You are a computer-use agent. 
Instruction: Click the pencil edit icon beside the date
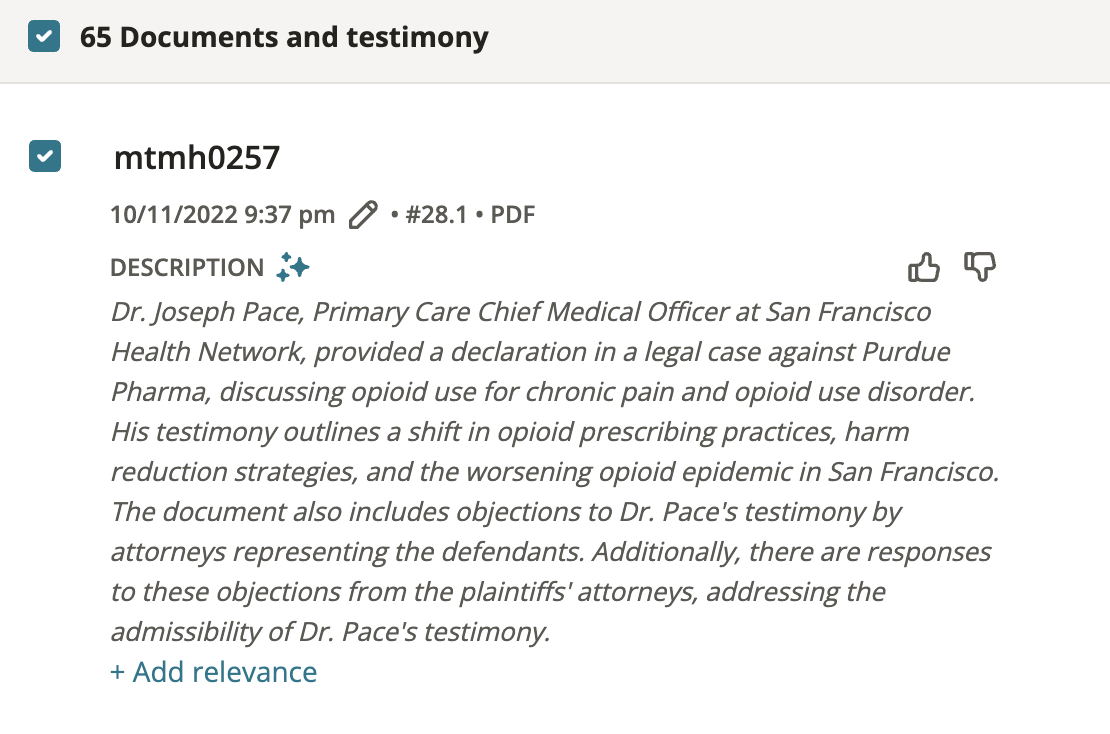(x=363, y=214)
